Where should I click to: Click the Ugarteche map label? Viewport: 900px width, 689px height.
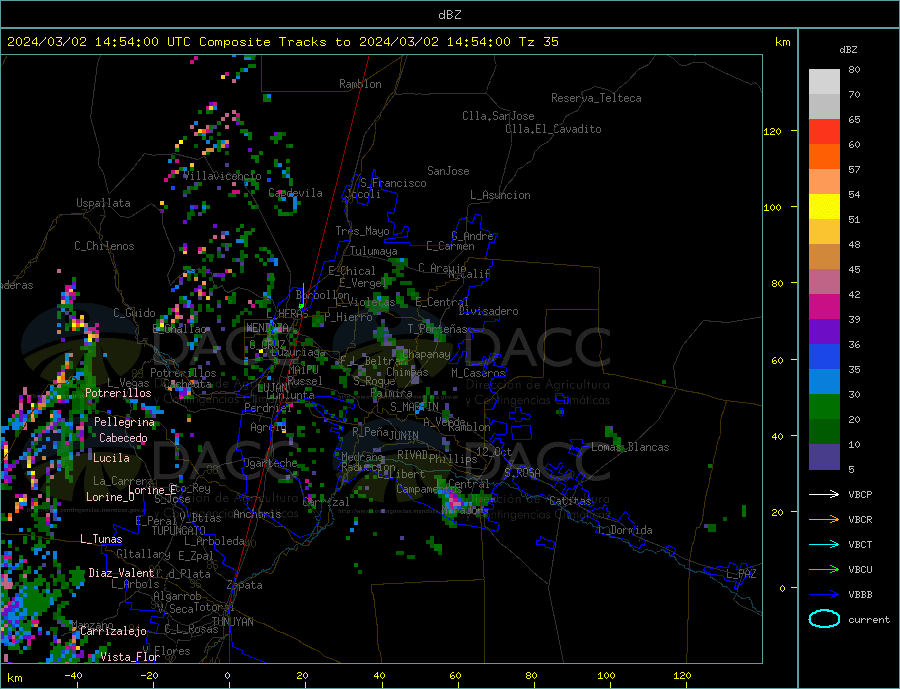270,463
